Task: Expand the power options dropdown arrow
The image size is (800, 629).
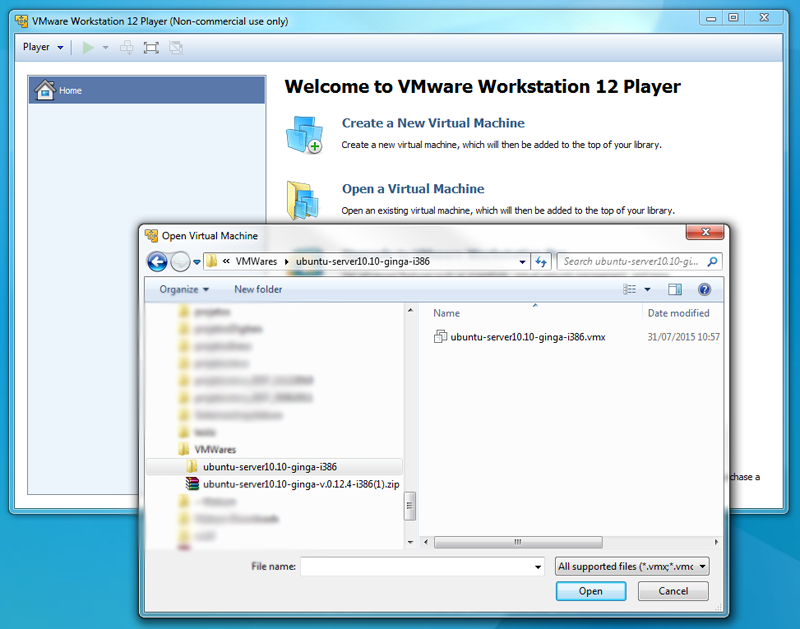Action: pos(106,47)
